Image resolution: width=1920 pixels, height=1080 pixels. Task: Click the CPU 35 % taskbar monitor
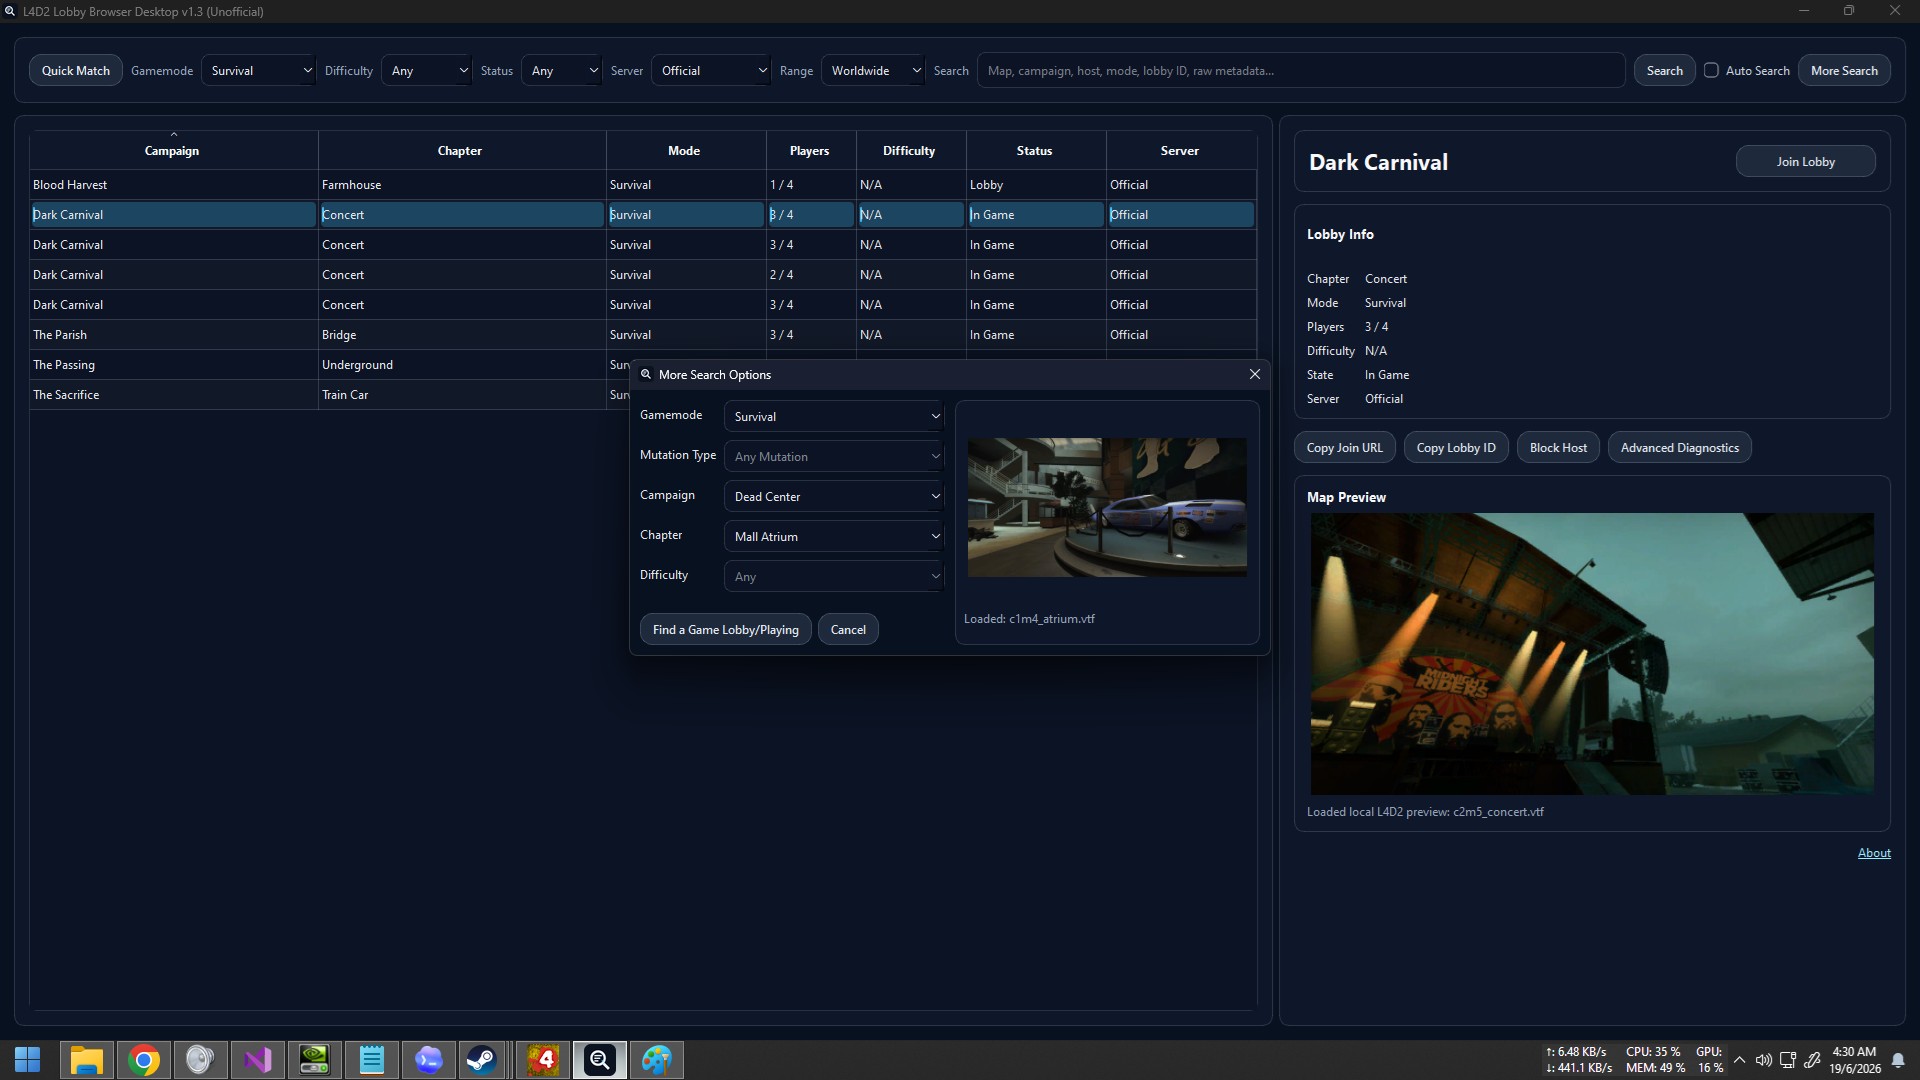point(1654,1052)
